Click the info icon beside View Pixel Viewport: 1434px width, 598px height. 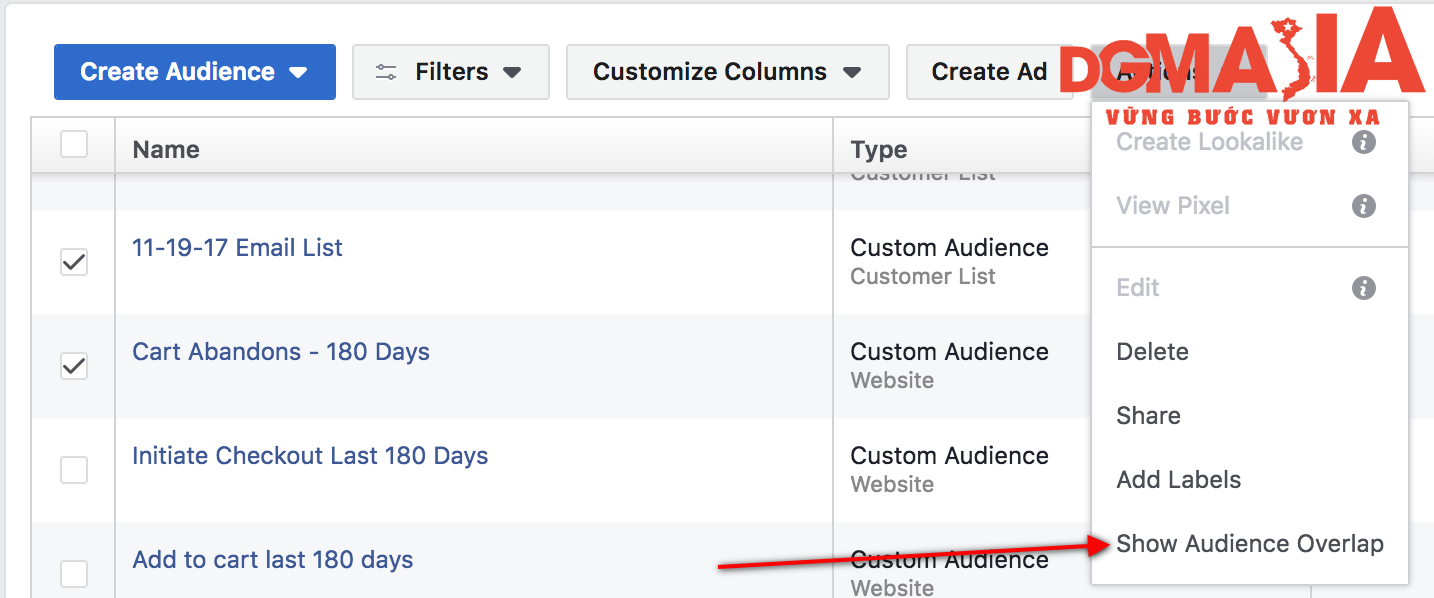pyautogui.click(x=1364, y=206)
